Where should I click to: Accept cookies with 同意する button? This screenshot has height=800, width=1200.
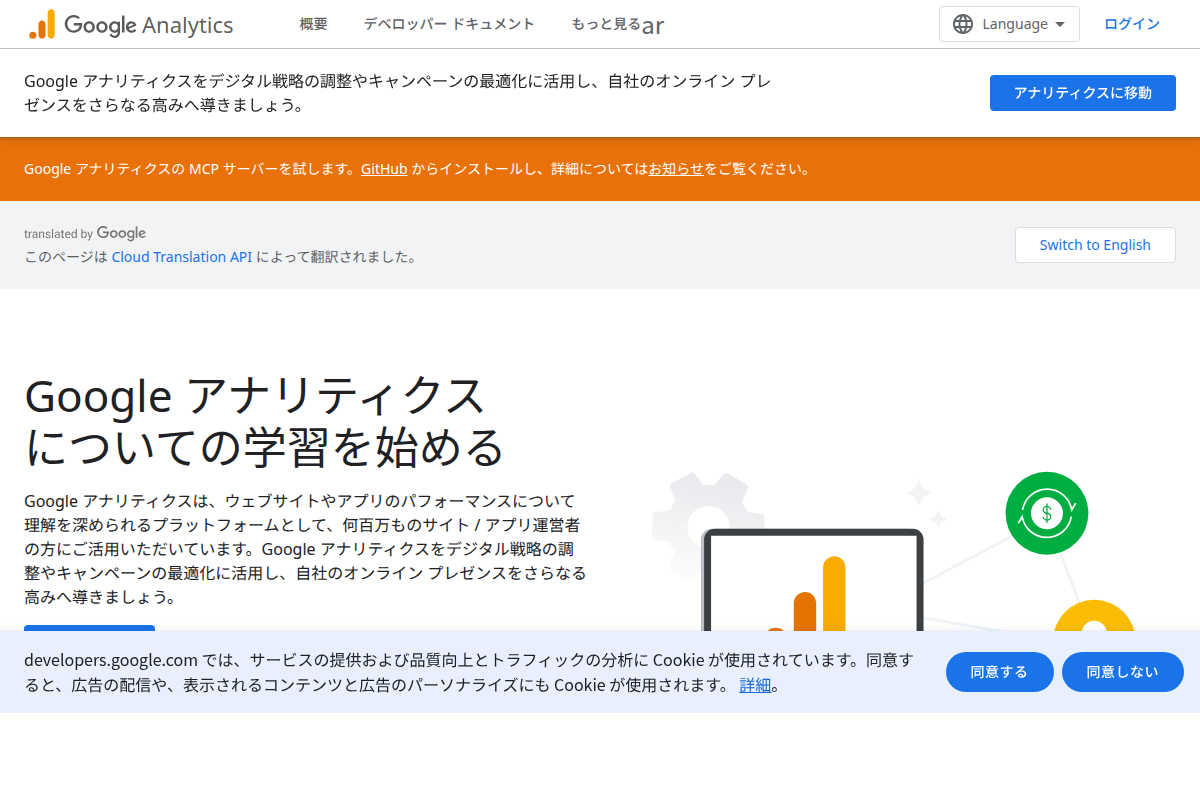click(x=1000, y=672)
